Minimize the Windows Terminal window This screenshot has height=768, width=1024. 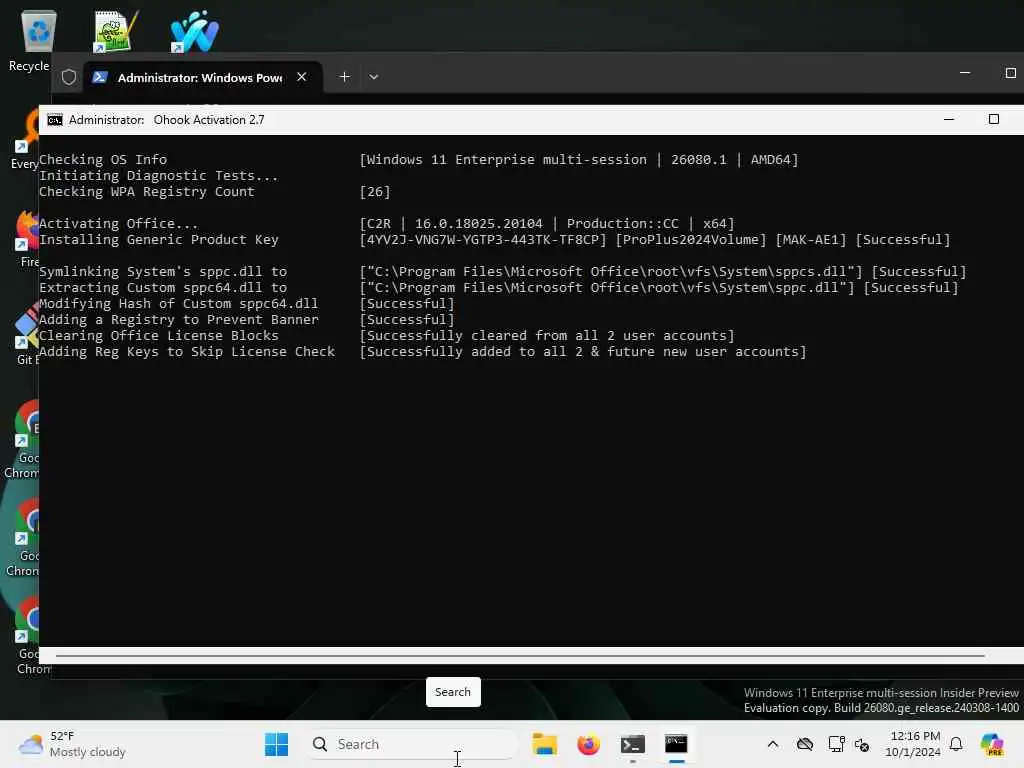(965, 72)
